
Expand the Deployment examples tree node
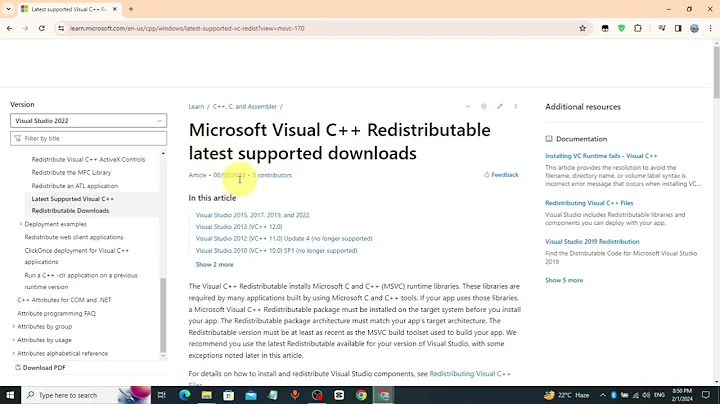[x=21, y=224]
